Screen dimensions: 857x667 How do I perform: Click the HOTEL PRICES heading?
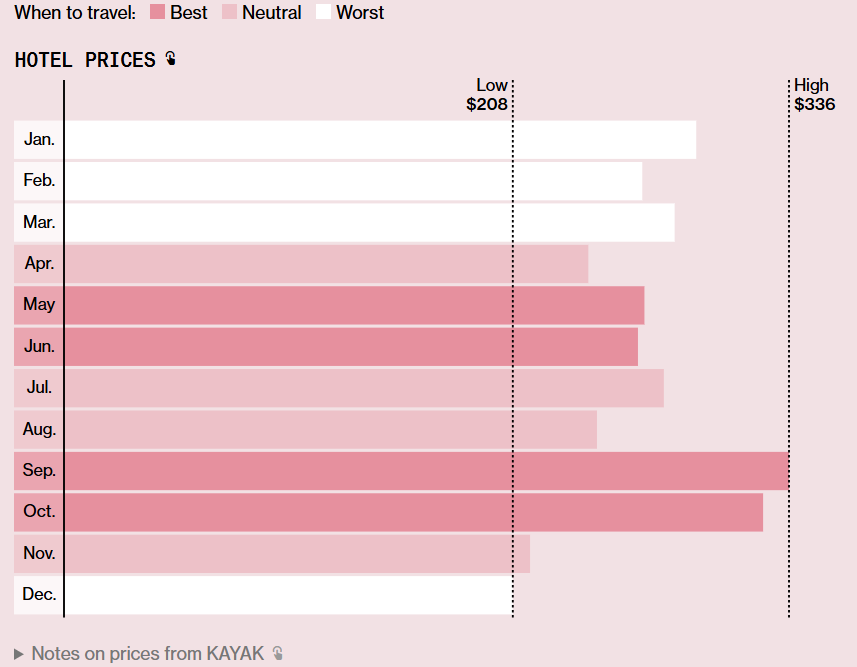[85, 60]
